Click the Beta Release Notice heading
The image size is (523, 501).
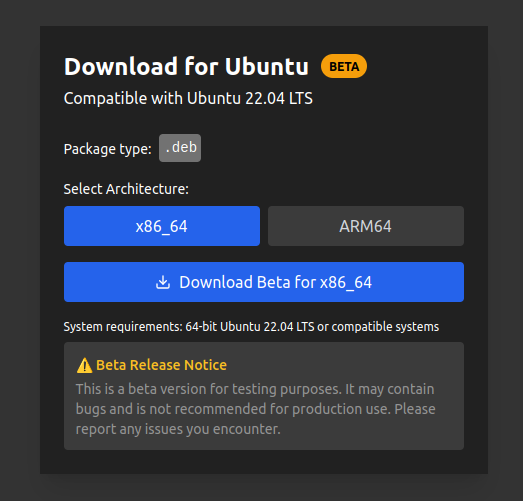pos(161,365)
